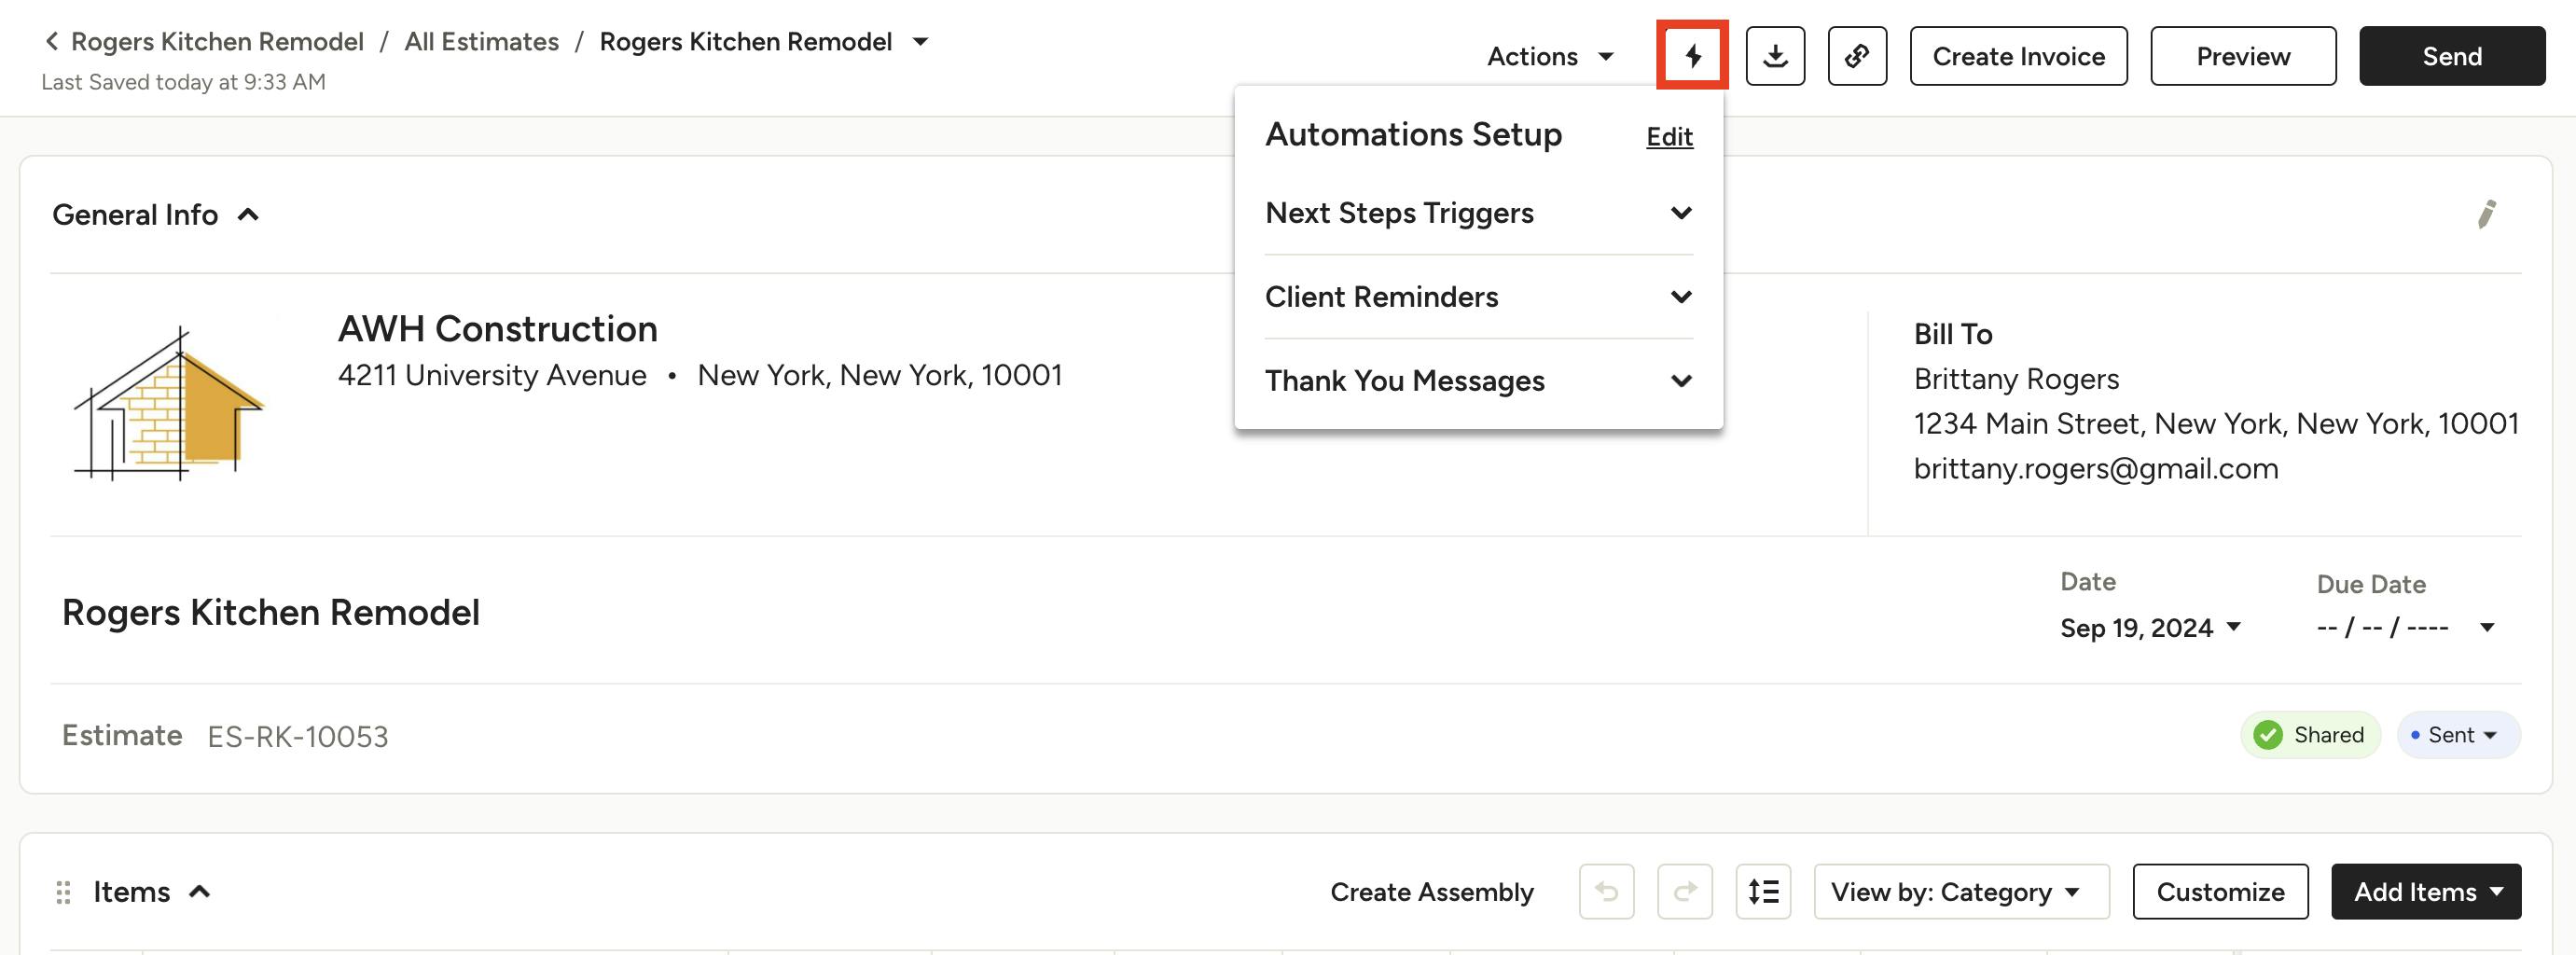Screen dimensions: 2576x955
Task: Click the Last Saved timestamp text
Action: pyautogui.click(x=184, y=82)
